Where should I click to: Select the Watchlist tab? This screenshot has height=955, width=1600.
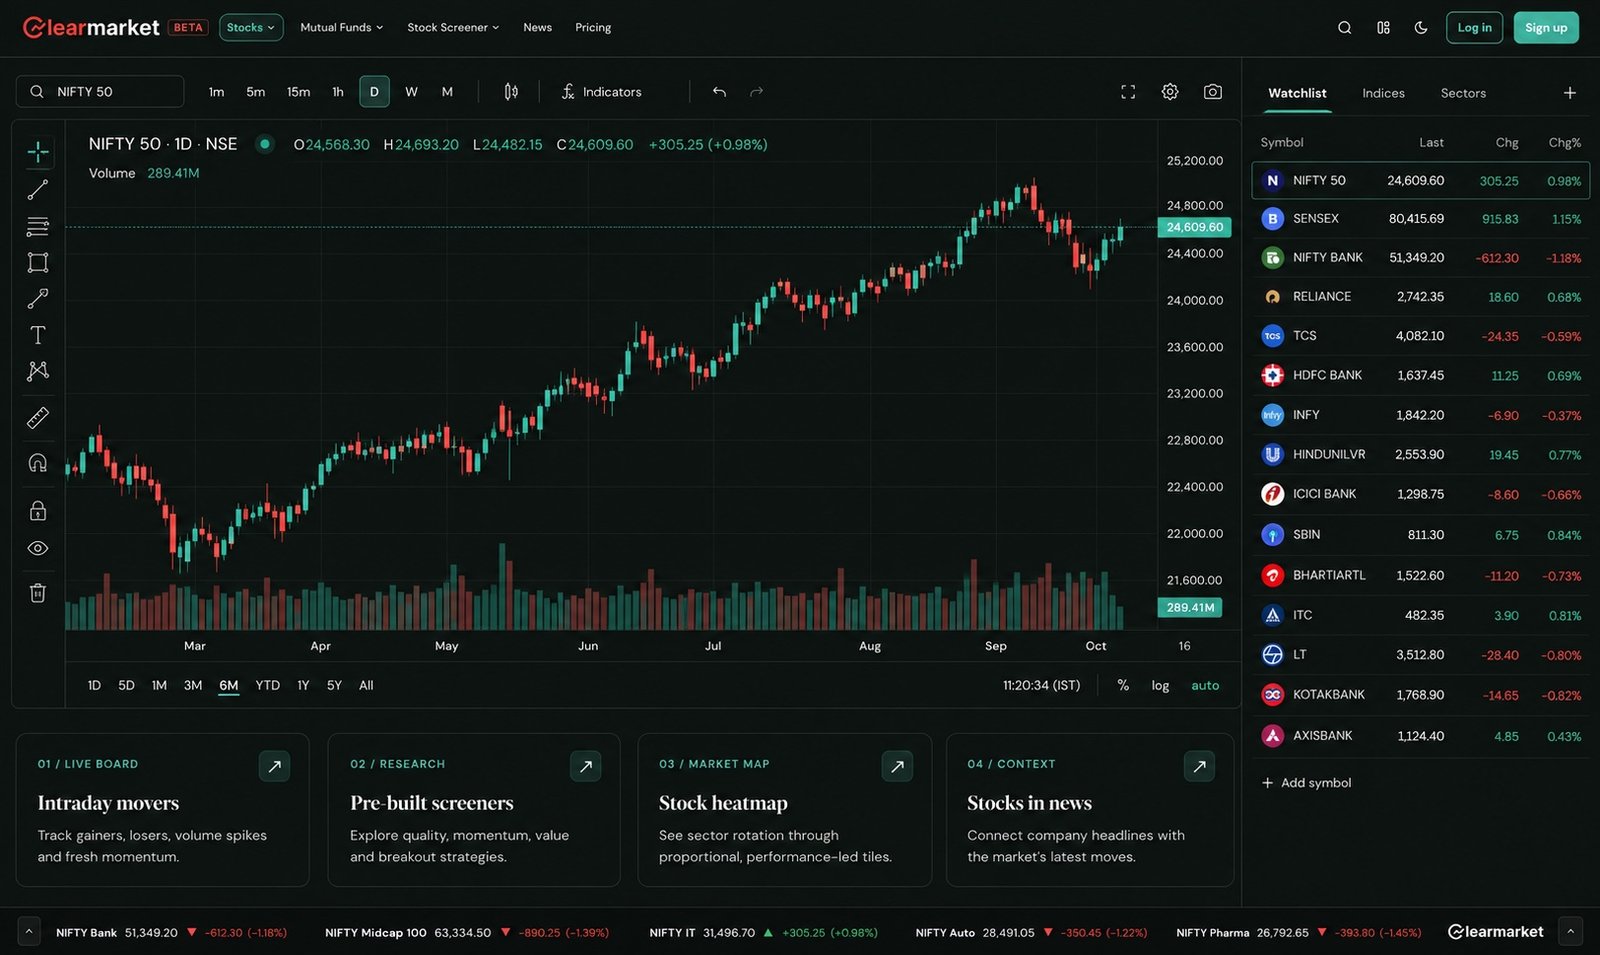click(1297, 93)
